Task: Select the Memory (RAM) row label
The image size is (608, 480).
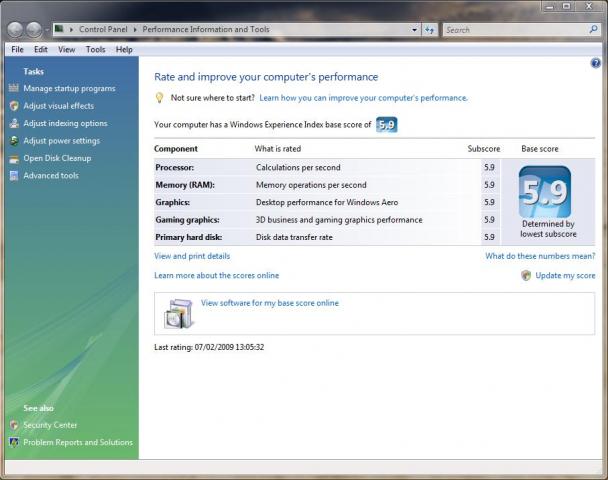Action: [185, 185]
